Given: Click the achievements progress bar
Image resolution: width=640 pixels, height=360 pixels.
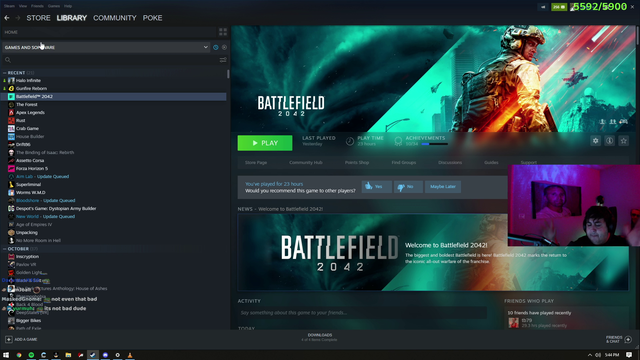Looking at the screenshot, I should point(435,144).
